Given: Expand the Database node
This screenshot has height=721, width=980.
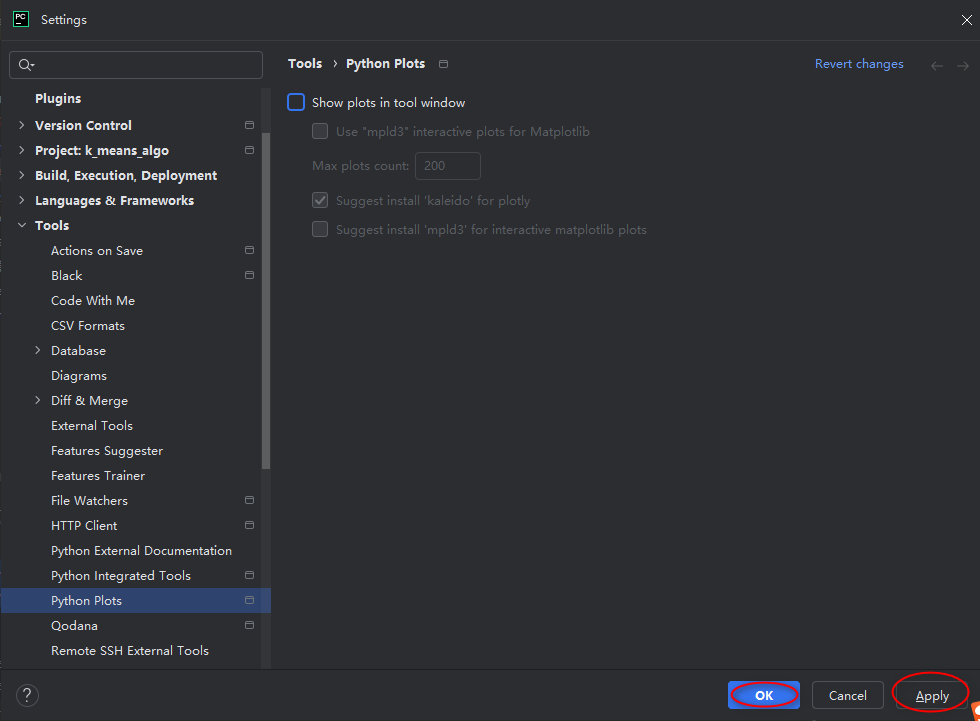Looking at the screenshot, I should pyautogui.click(x=38, y=350).
